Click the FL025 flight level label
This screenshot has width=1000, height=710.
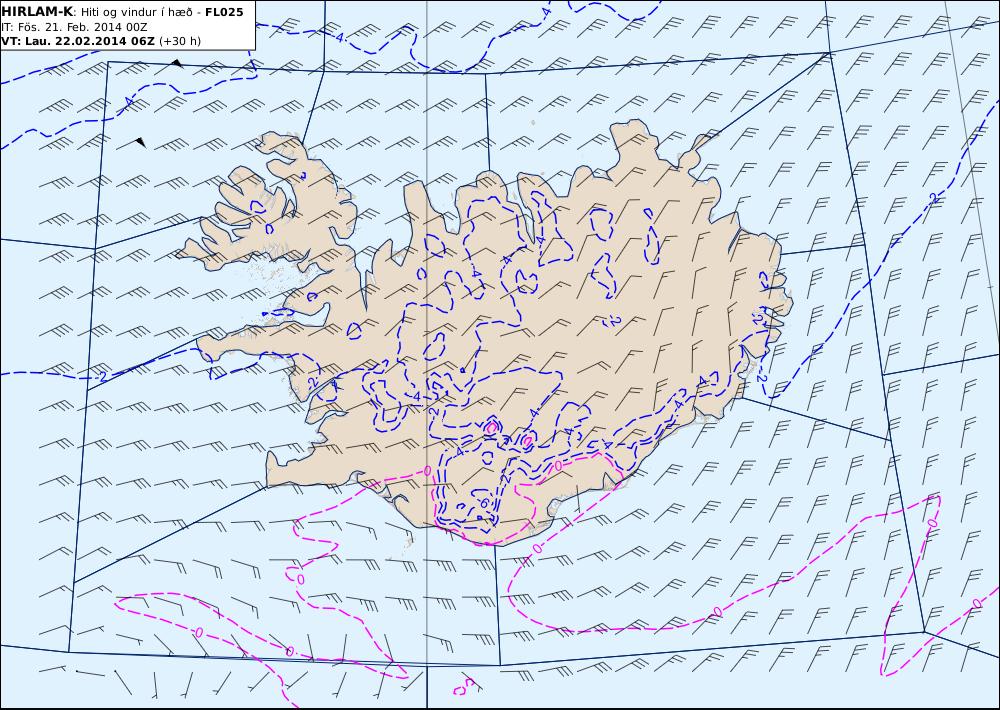click(x=224, y=12)
